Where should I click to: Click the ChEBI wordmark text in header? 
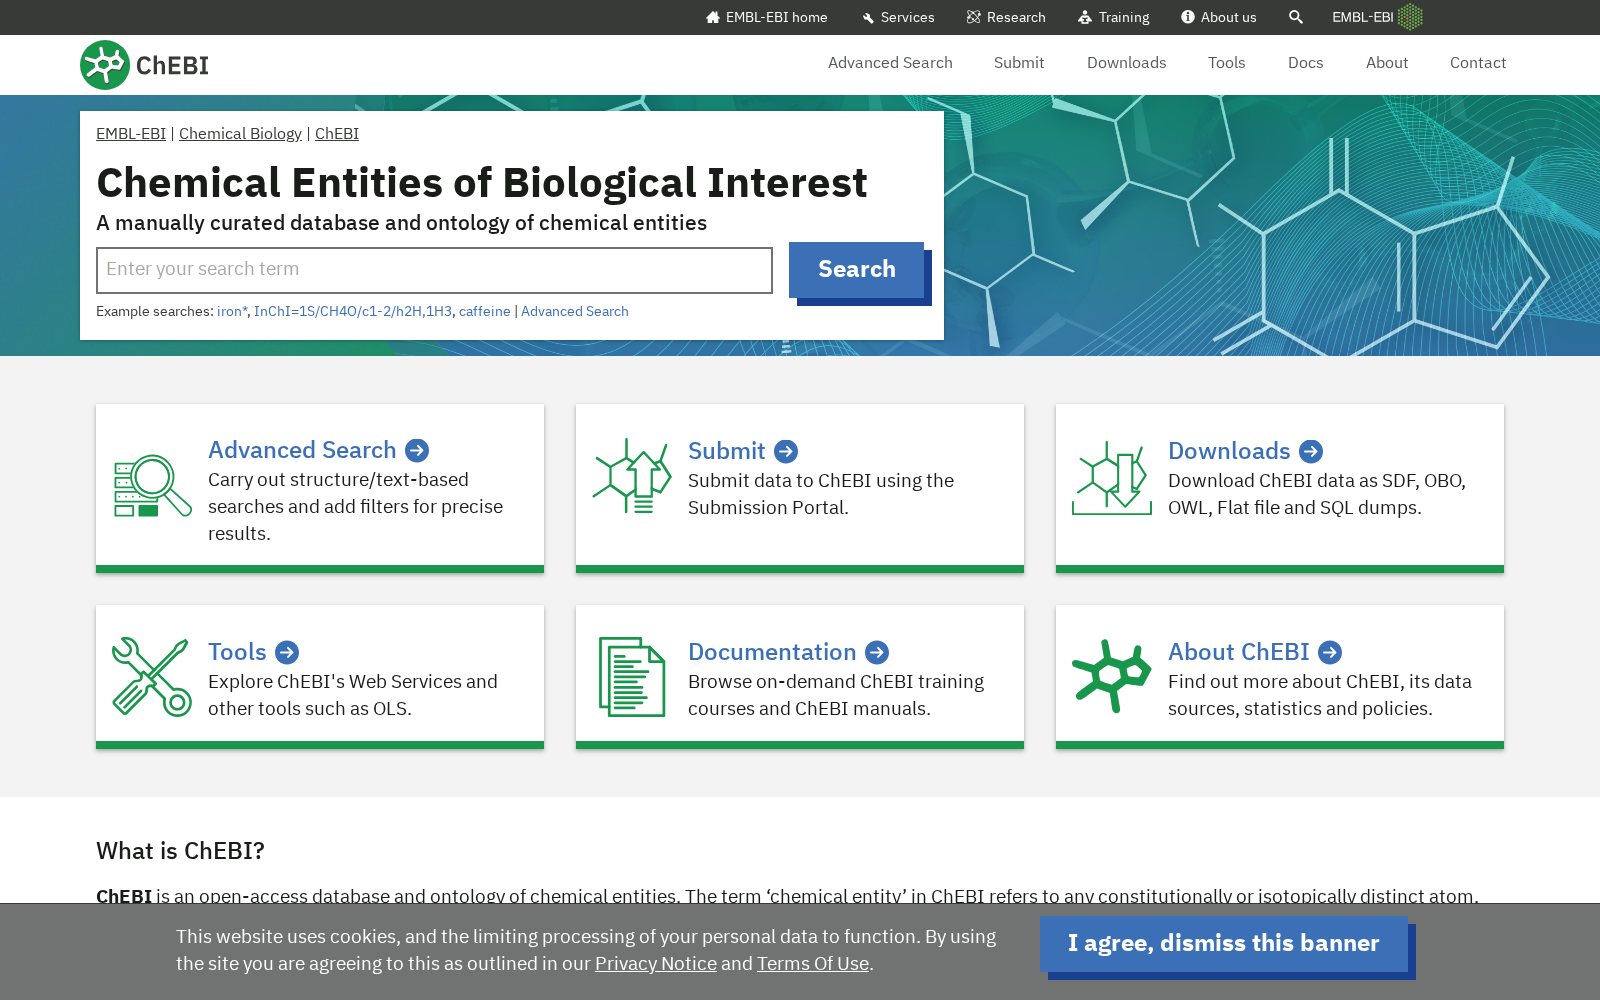172,66
